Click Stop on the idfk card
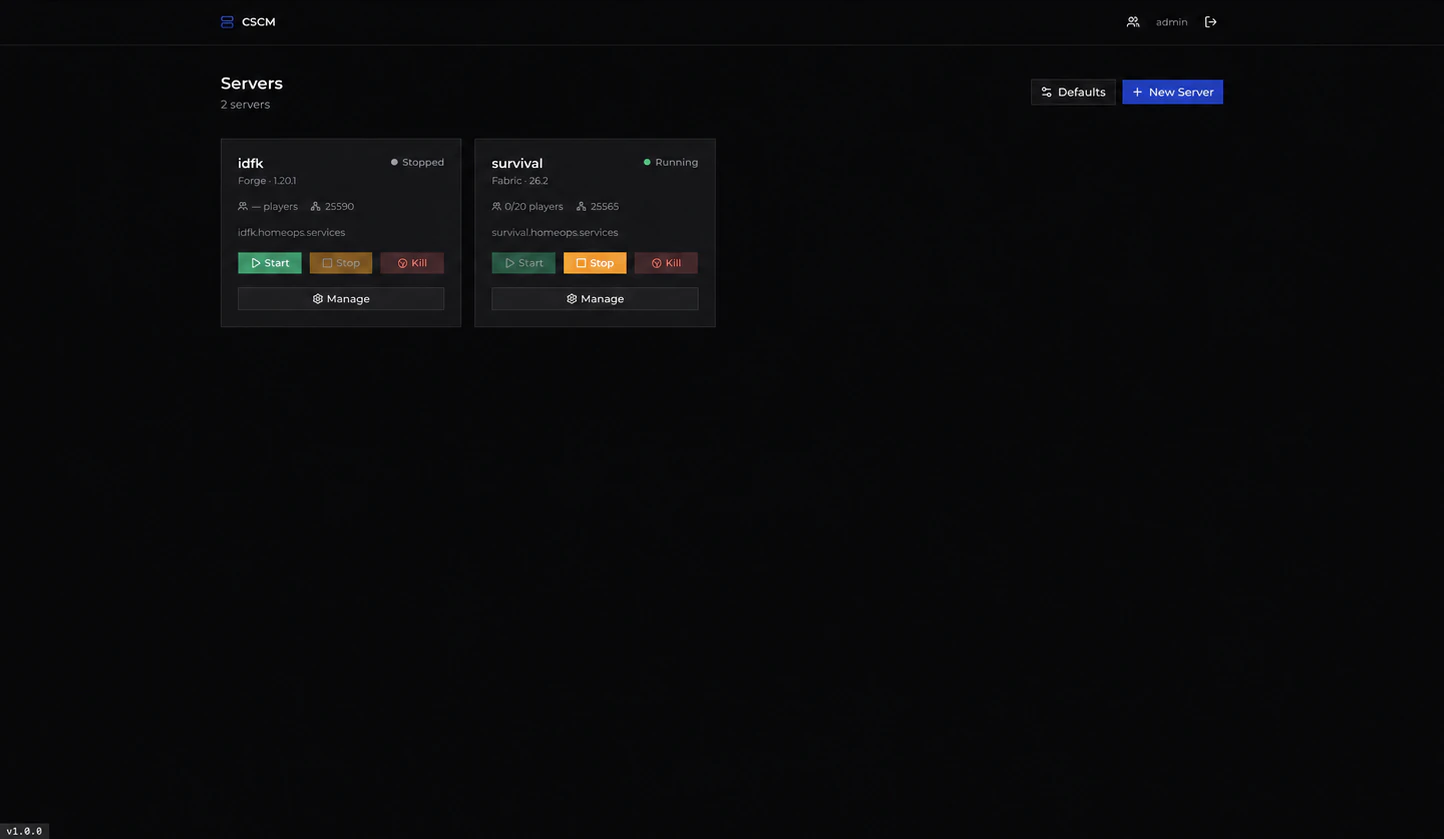1444x839 pixels. (341, 263)
